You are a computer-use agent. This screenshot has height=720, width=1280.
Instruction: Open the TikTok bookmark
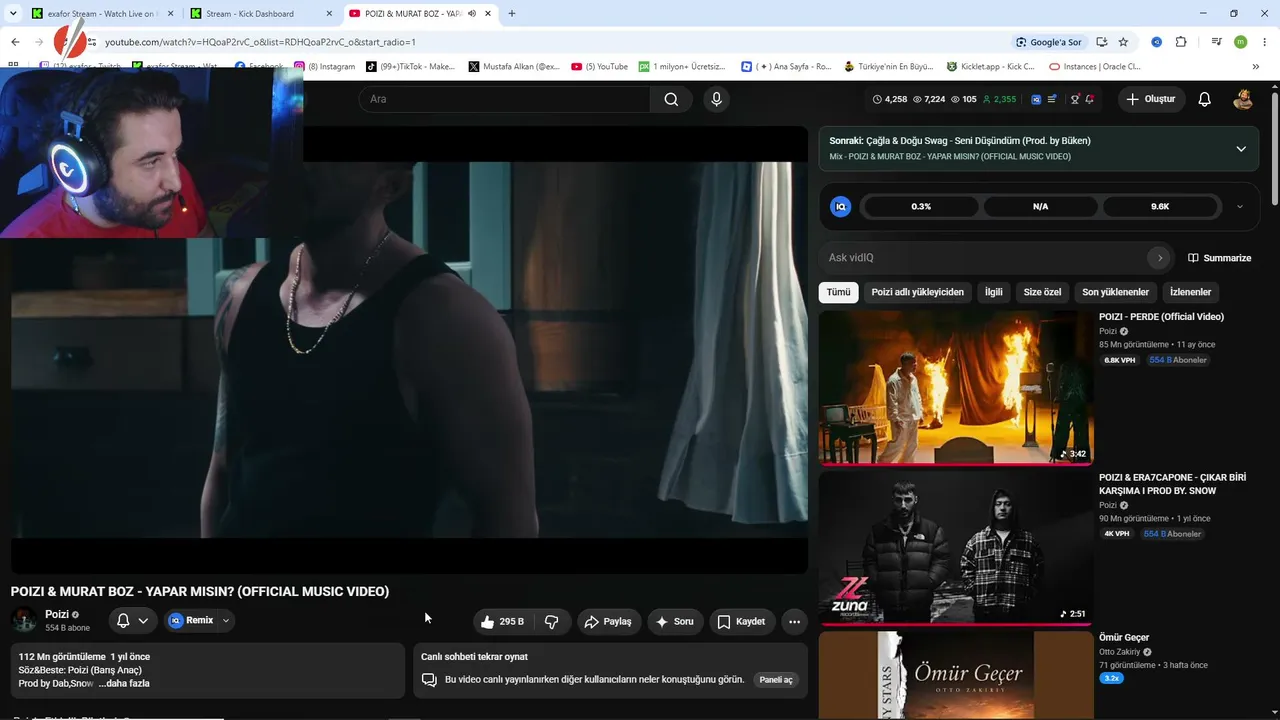pos(410,67)
